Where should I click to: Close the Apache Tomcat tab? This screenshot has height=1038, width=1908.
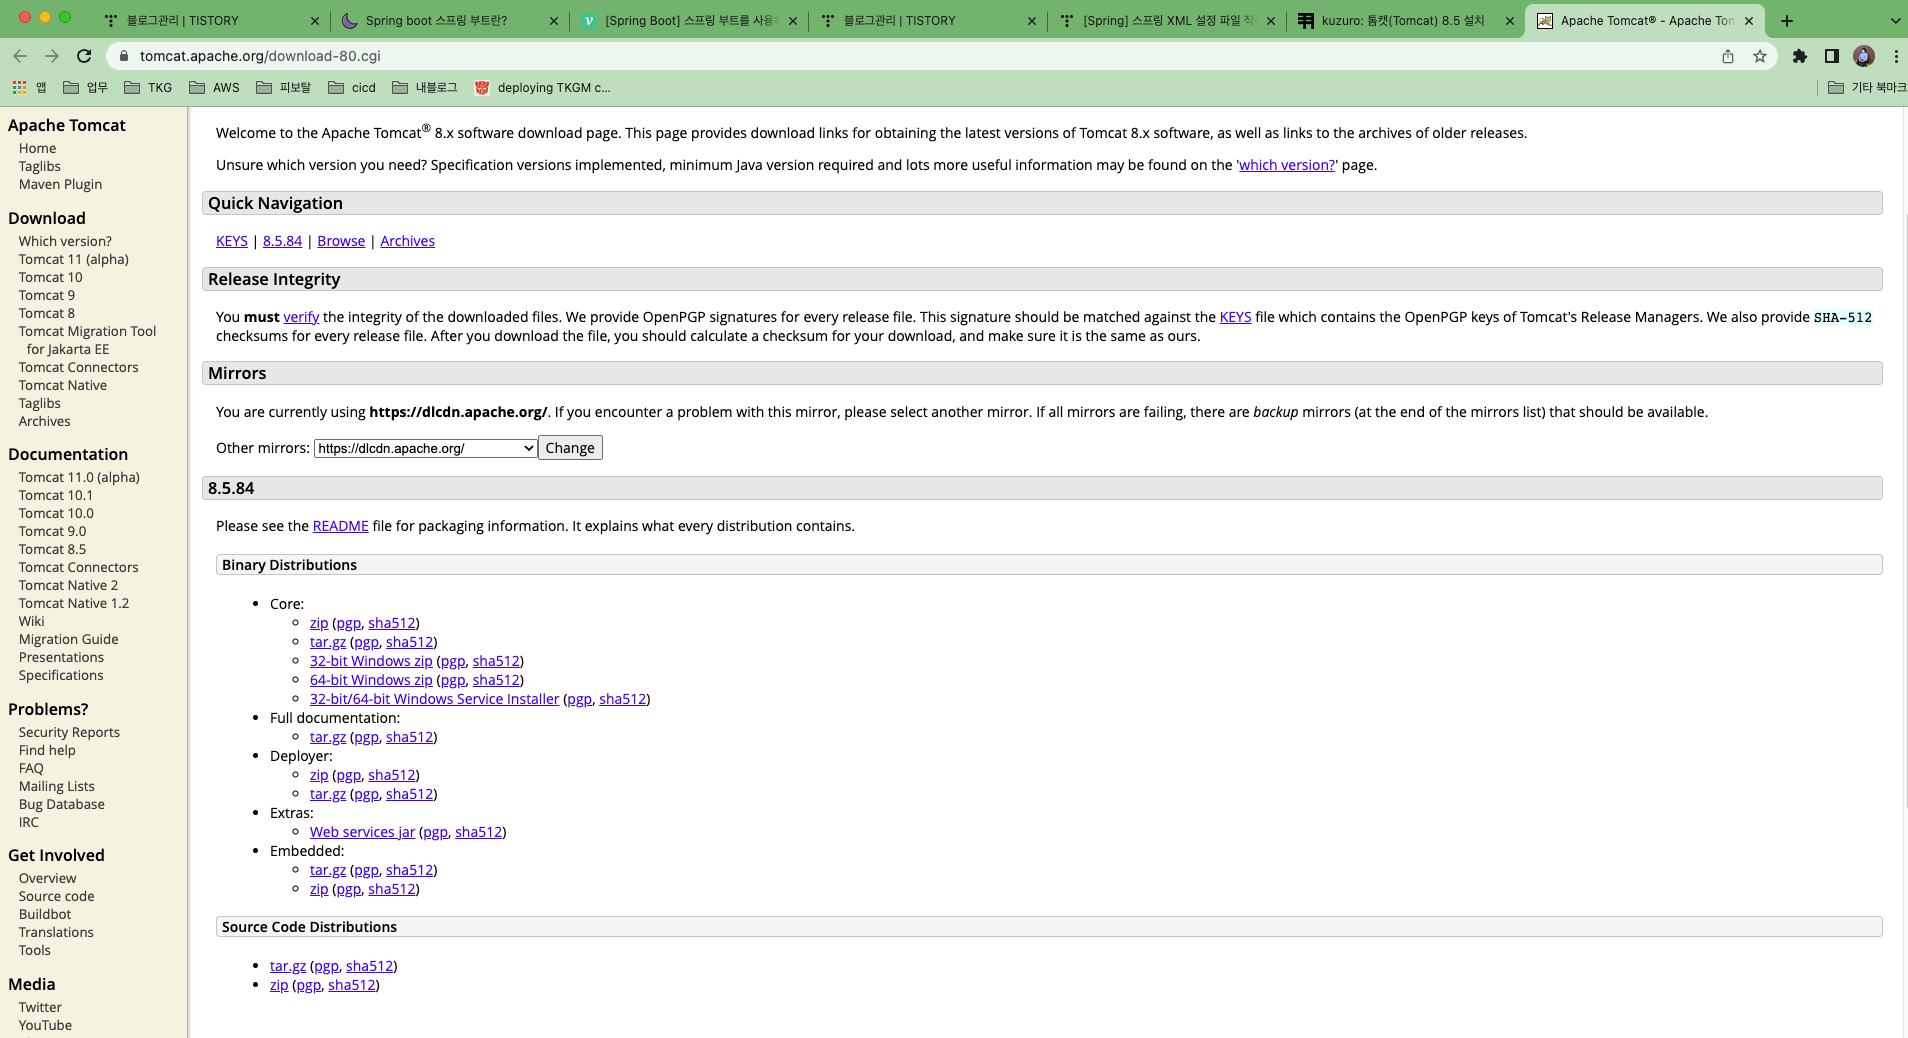tap(1749, 20)
